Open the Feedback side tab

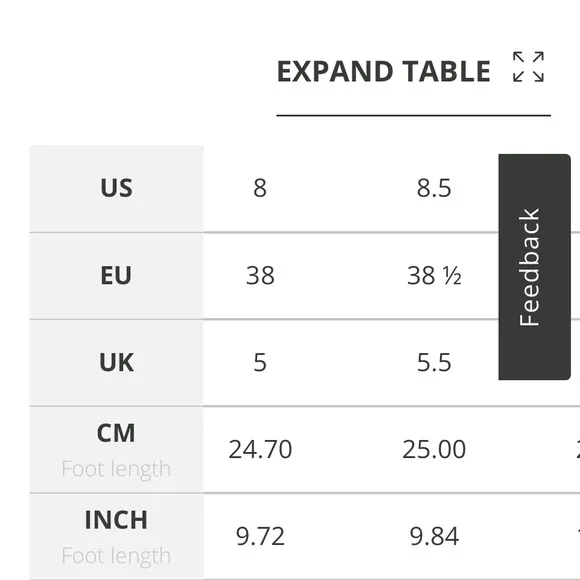point(535,267)
